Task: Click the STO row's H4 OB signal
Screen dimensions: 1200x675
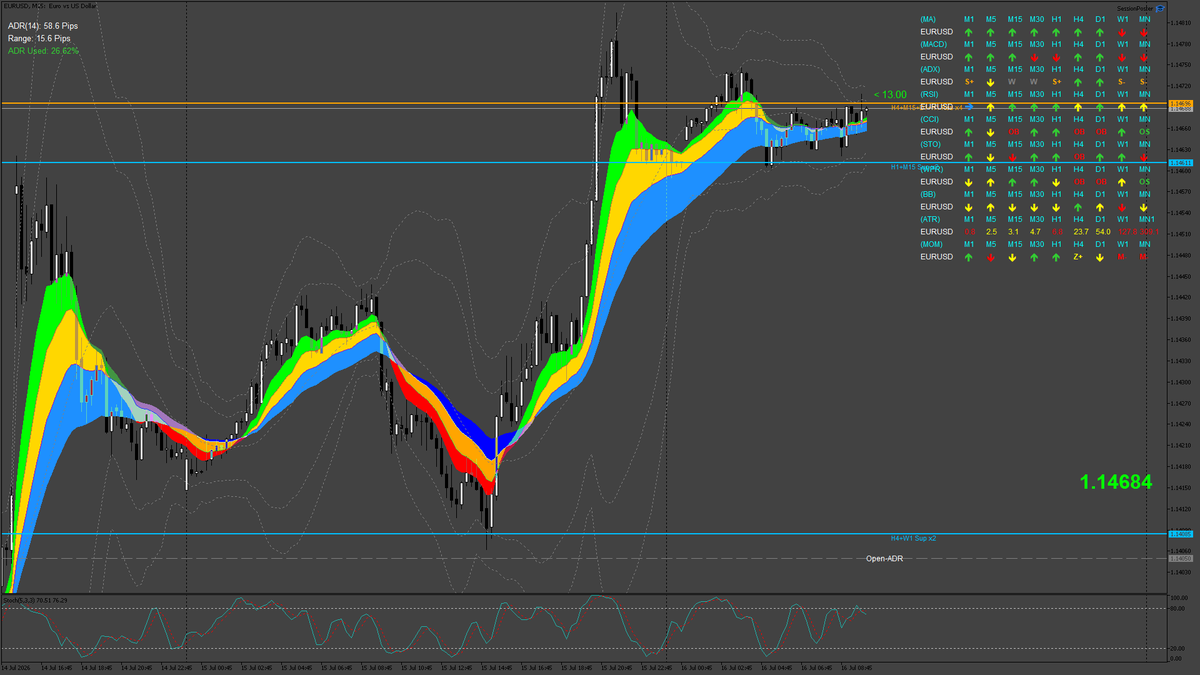Action: (1079, 157)
